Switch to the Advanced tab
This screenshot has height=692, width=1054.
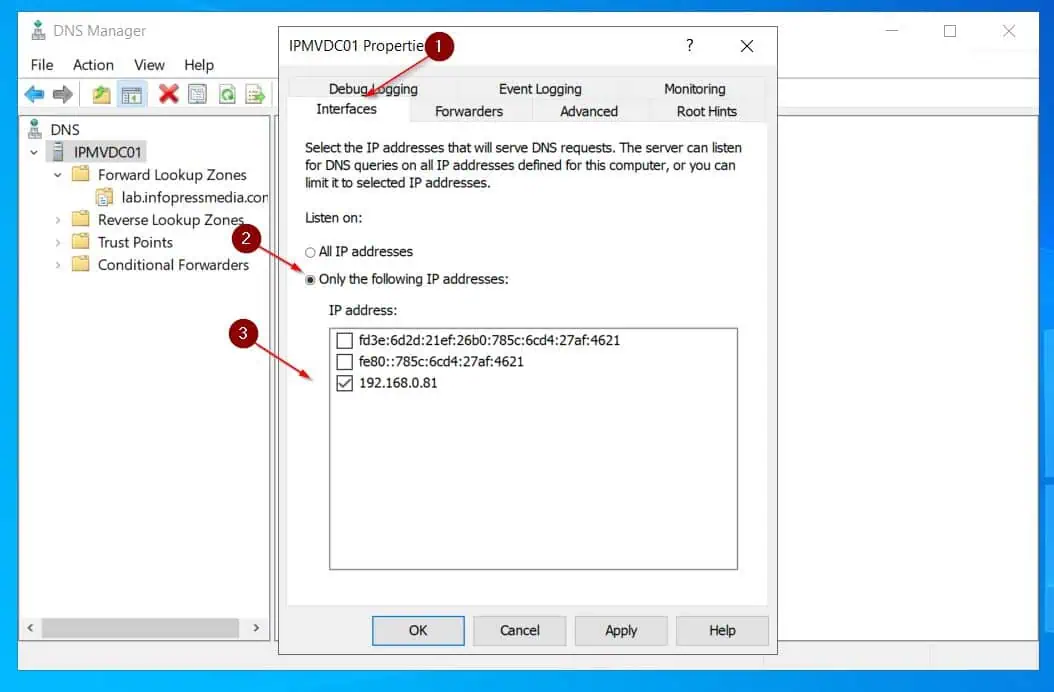pyautogui.click(x=589, y=111)
